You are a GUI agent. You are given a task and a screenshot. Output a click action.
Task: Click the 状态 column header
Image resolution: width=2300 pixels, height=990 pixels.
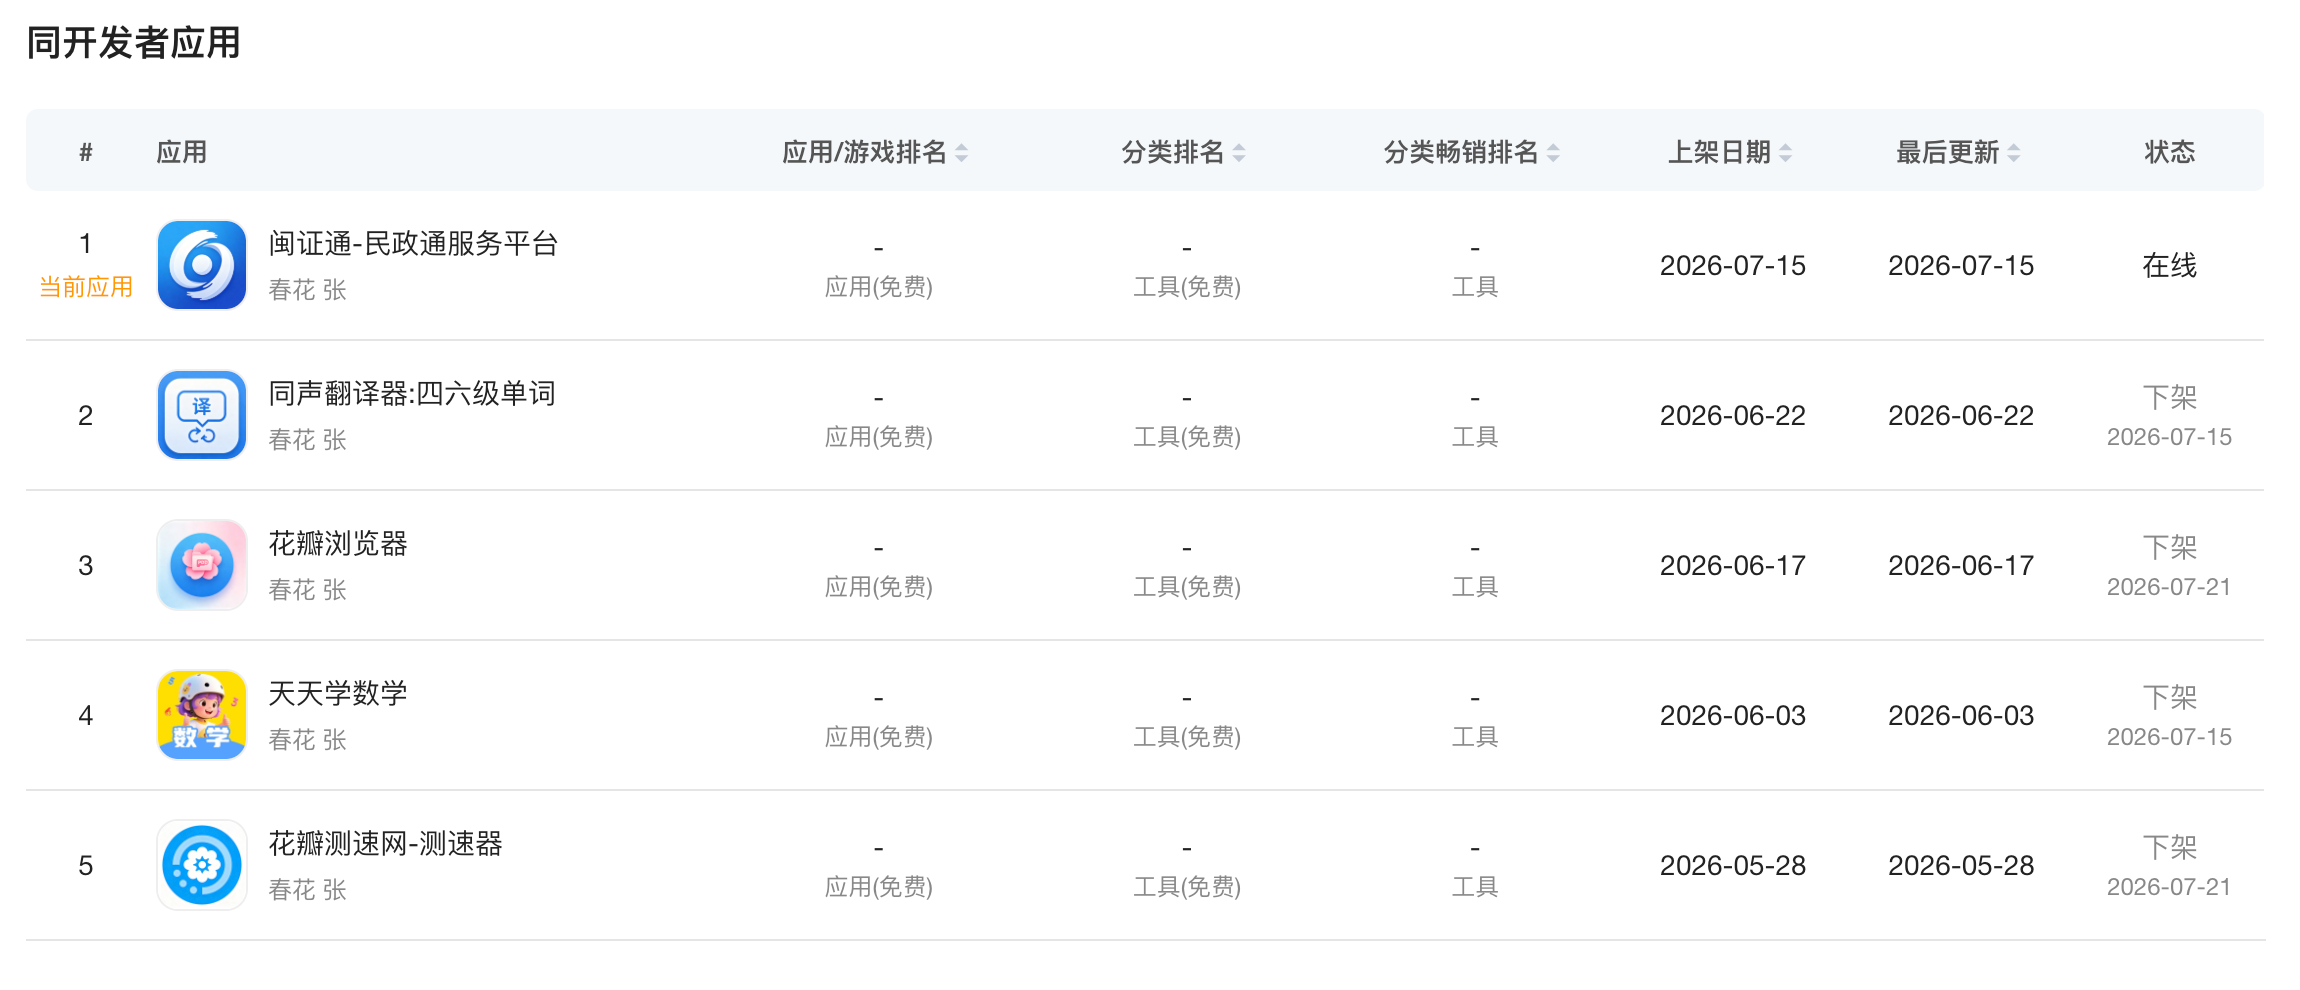click(2169, 152)
